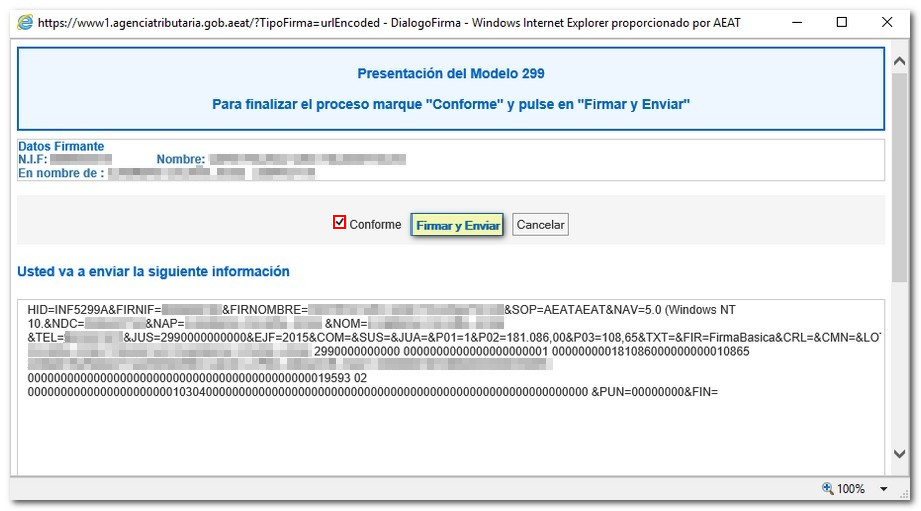Click inside the submitted data text box

(x=450, y=430)
